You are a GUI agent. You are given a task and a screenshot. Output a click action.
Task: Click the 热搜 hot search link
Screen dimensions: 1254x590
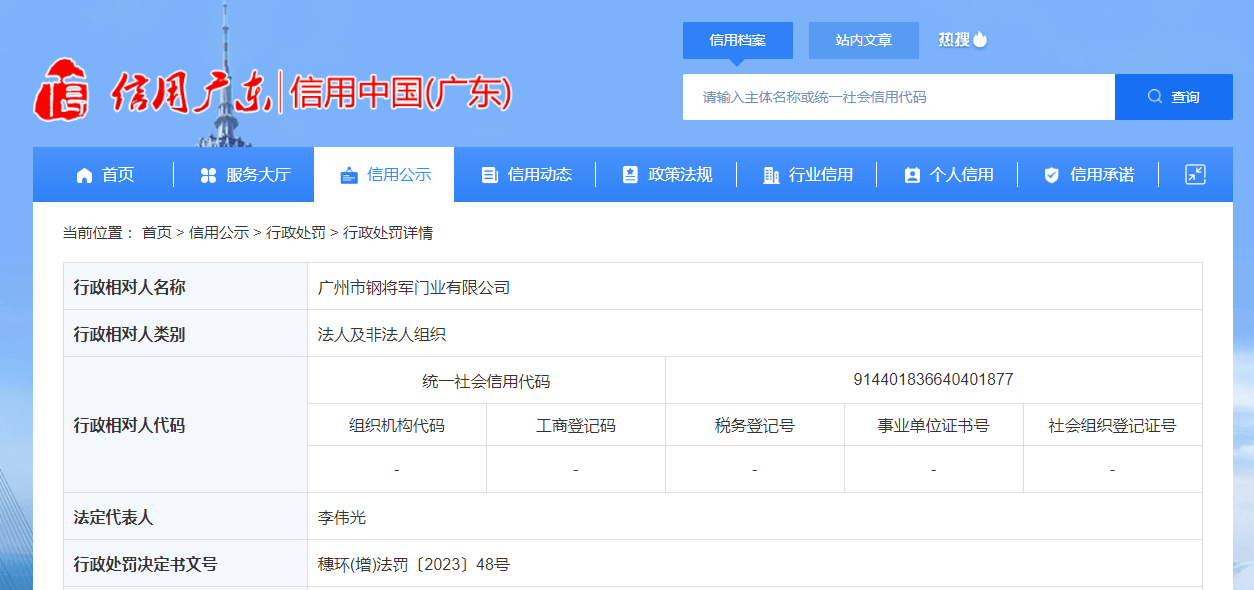click(954, 39)
